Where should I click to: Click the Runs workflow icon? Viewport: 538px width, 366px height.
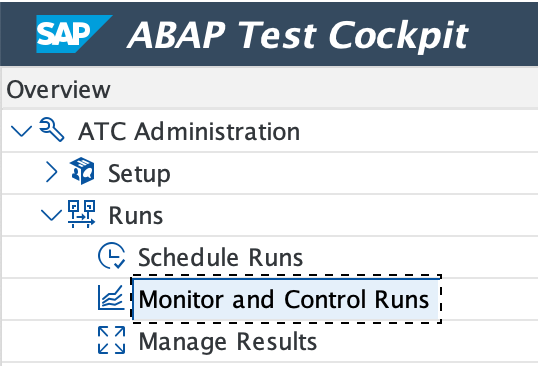pos(82,214)
